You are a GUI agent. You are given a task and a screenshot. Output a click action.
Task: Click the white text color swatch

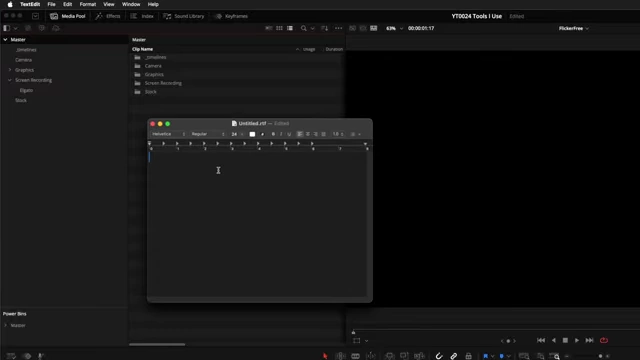(252, 134)
